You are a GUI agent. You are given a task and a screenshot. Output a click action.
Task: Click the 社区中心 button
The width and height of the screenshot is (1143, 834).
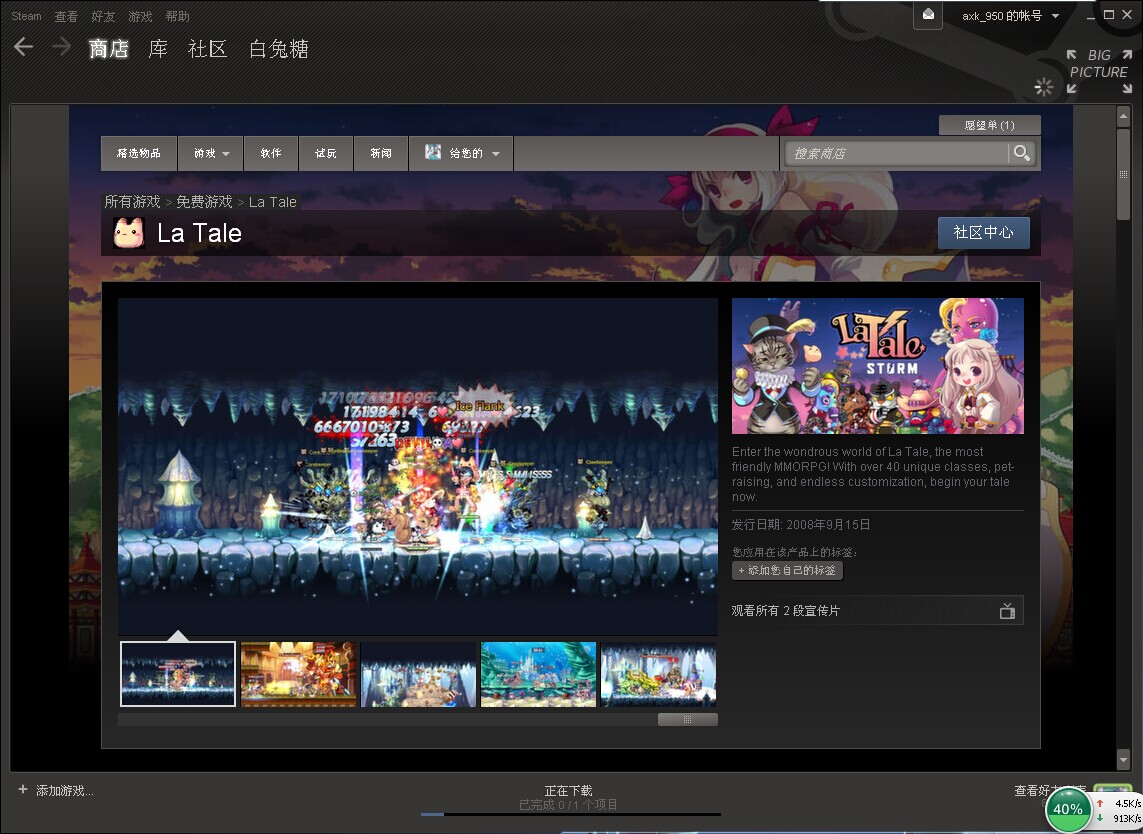pos(983,233)
